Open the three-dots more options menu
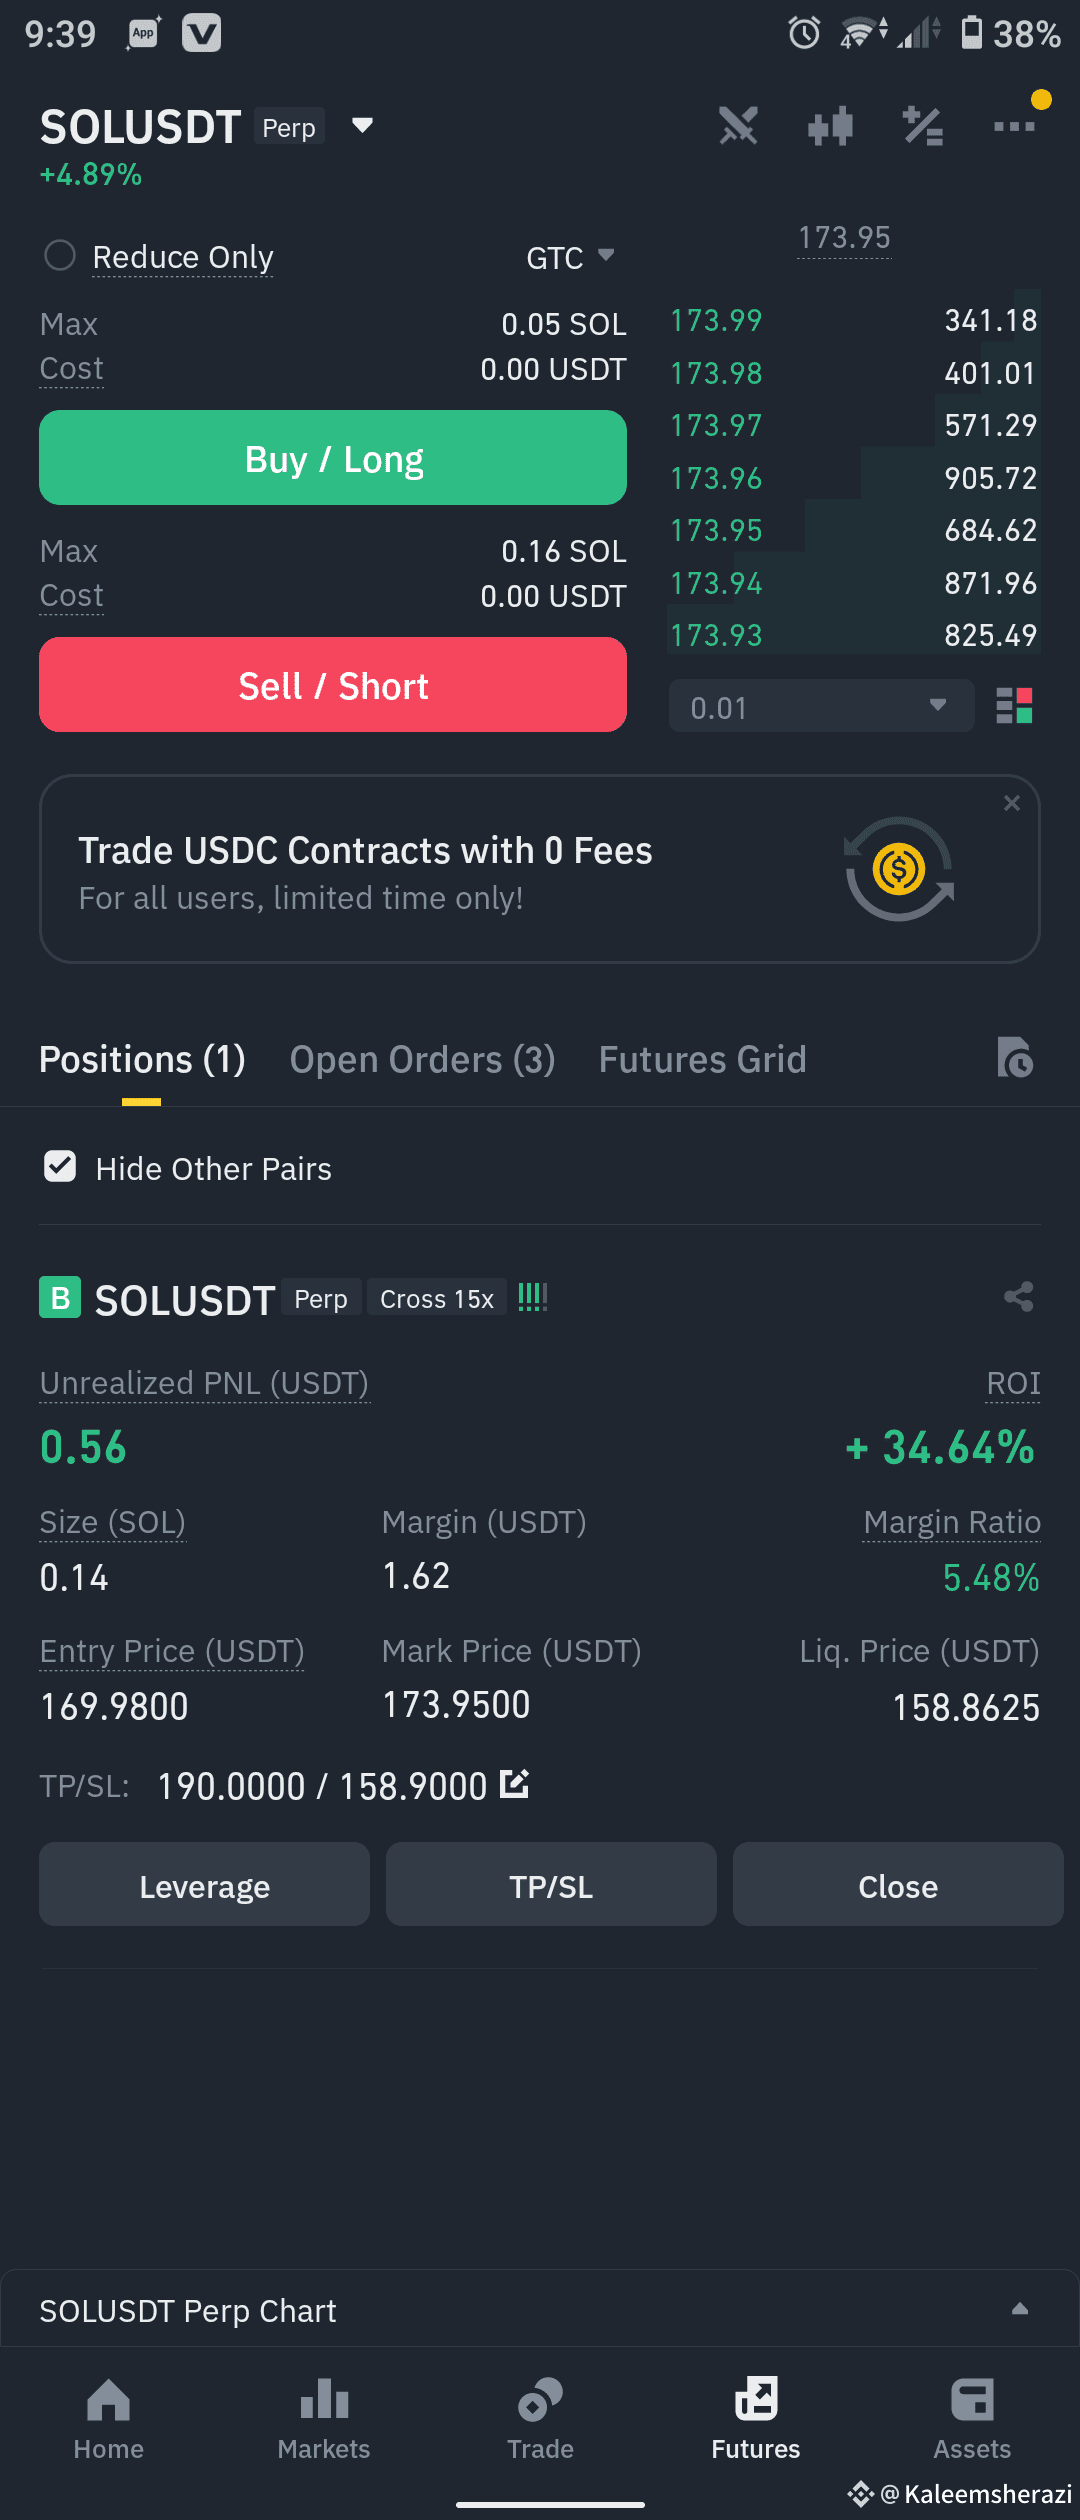Viewport: 1080px width, 2520px height. pyautogui.click(x=1014, y=127)
